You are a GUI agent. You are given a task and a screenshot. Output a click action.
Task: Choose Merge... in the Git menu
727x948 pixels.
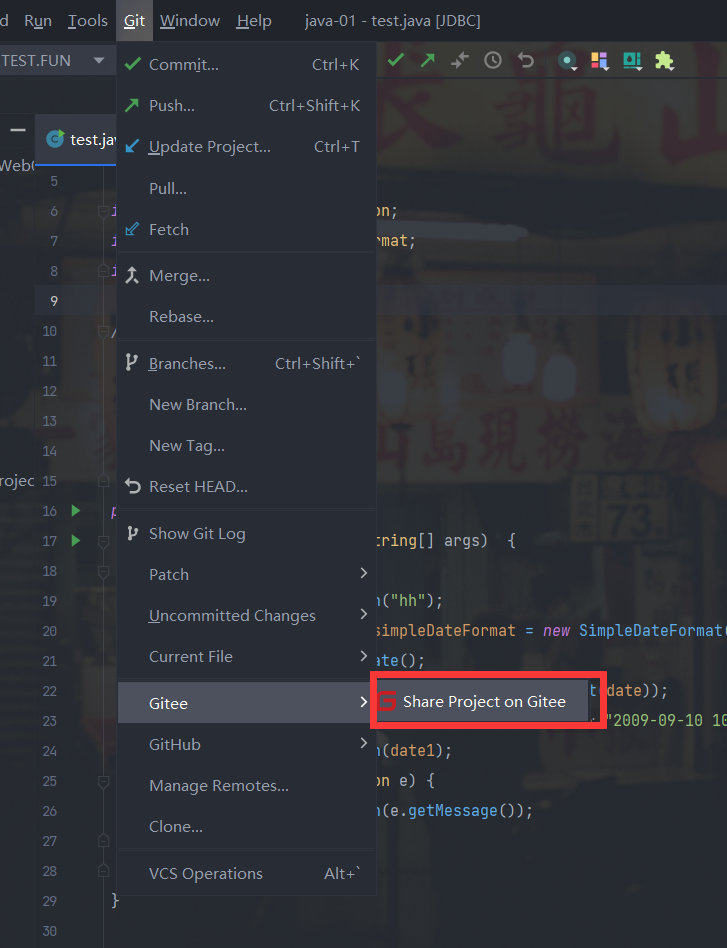(247, 276)
